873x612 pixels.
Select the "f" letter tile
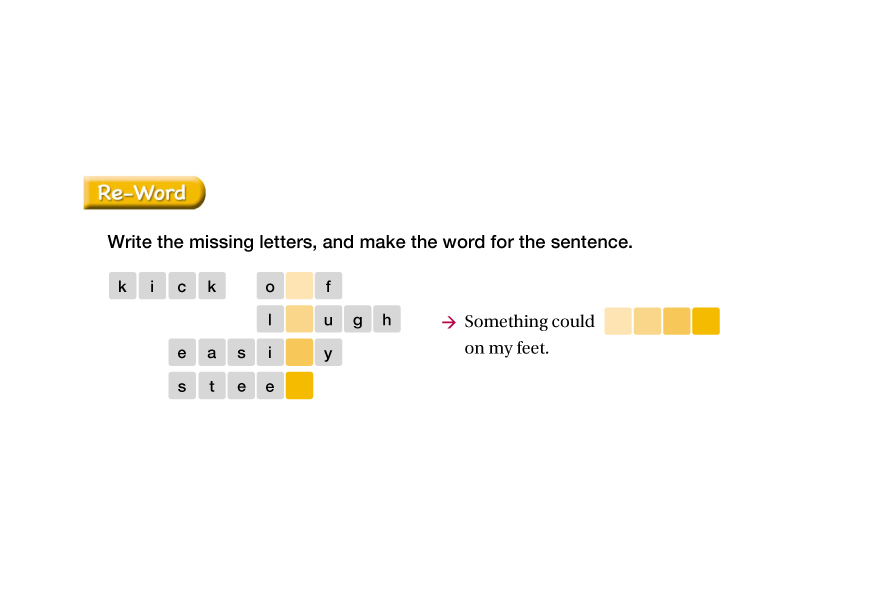(328, 286)
